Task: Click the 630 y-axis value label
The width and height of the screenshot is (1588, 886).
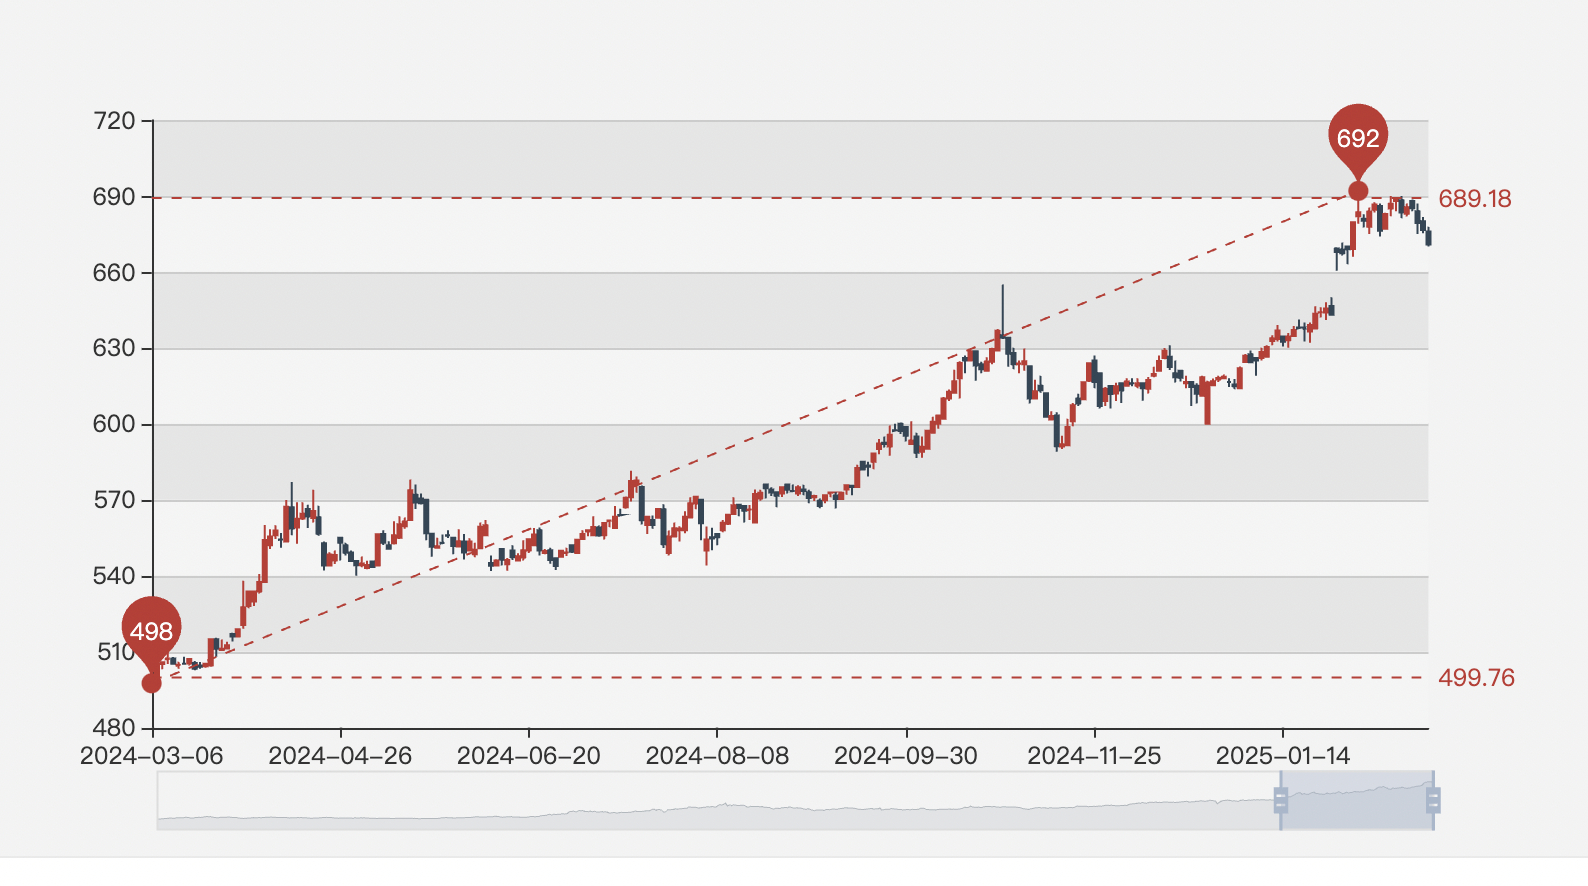Action: 114,349
